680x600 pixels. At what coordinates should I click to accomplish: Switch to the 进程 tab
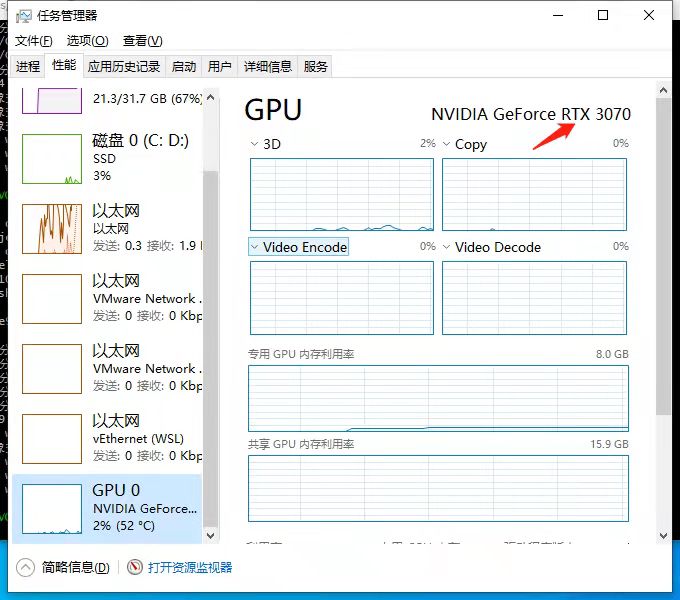coord(28,66)
